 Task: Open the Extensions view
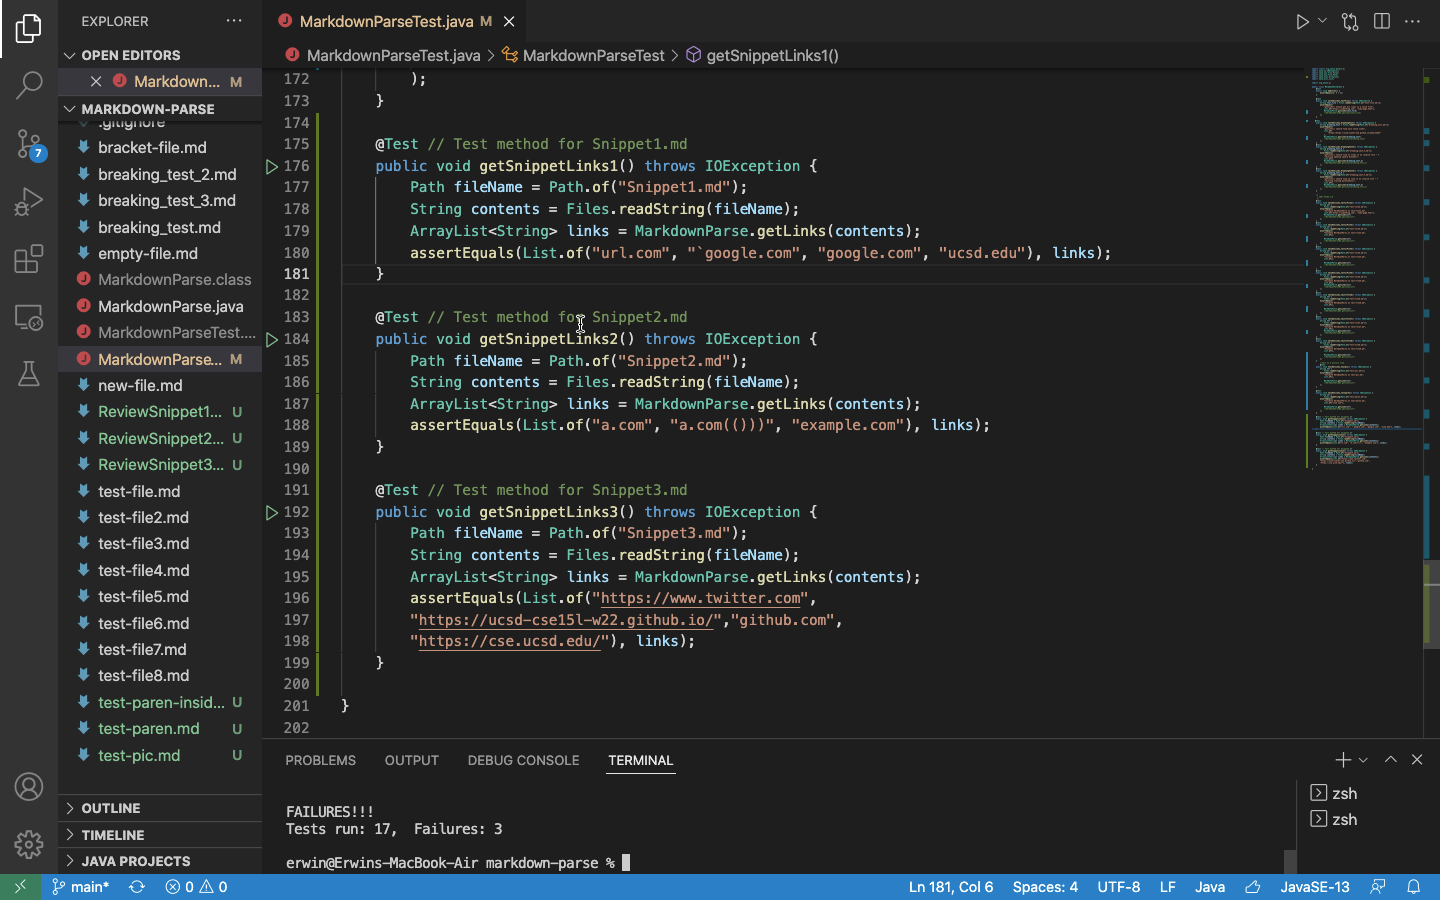[x=29, y=259]
